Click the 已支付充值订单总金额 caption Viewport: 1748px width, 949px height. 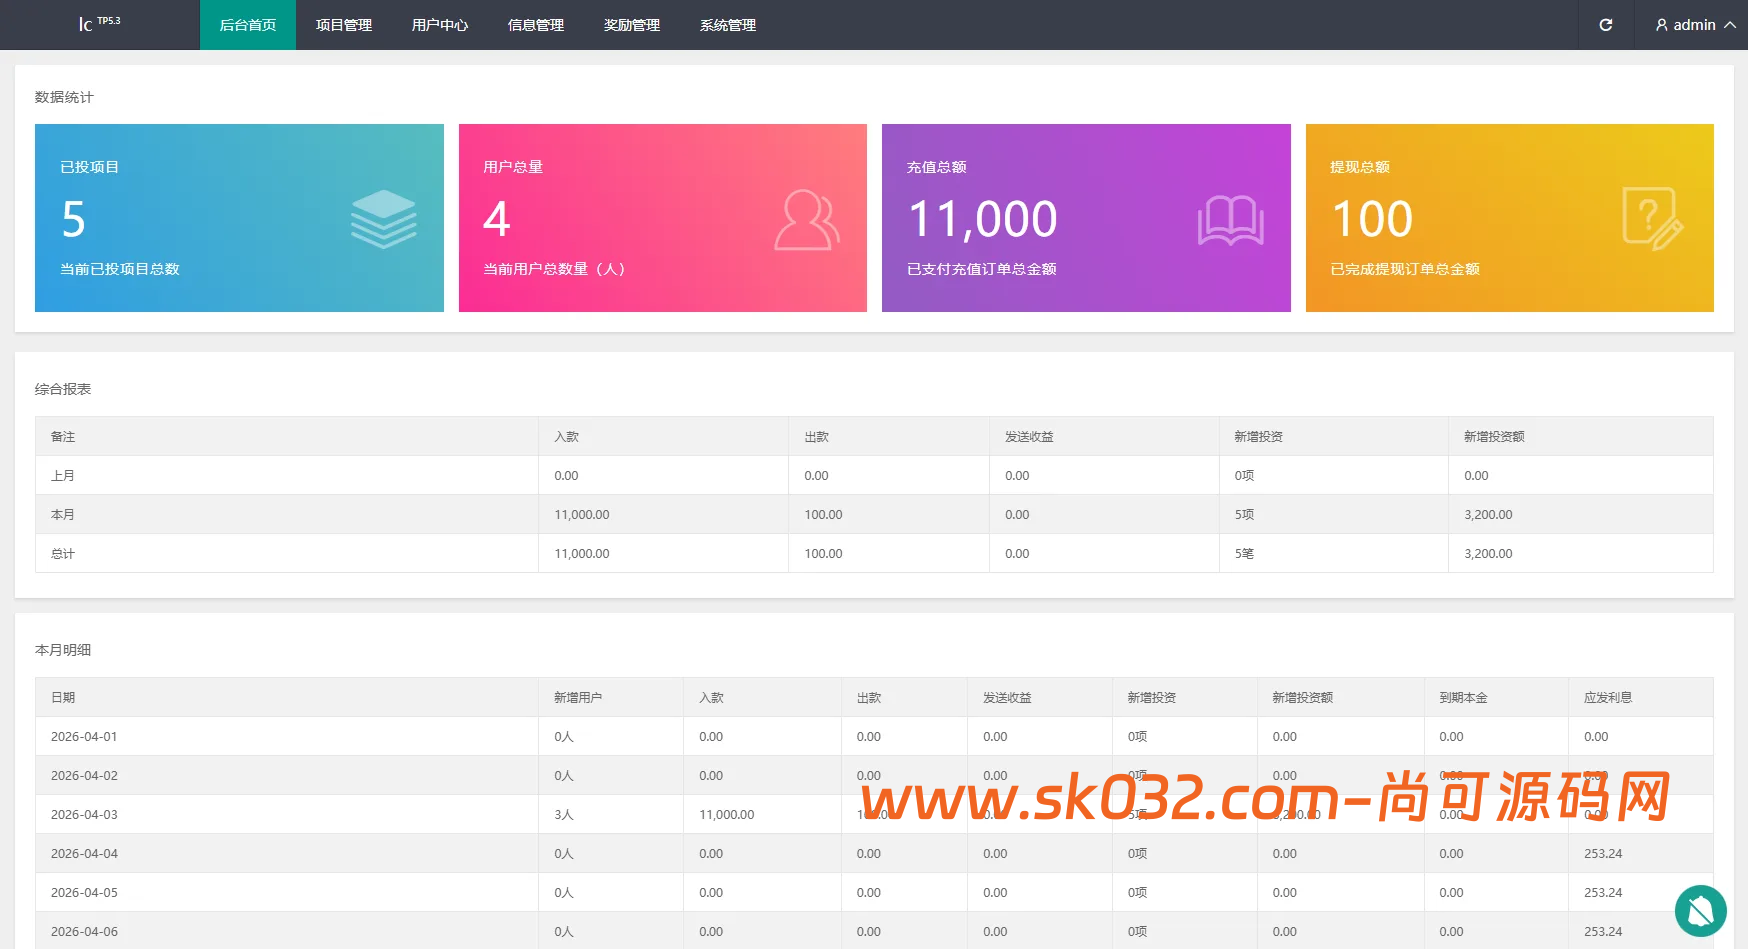point(982,269)
